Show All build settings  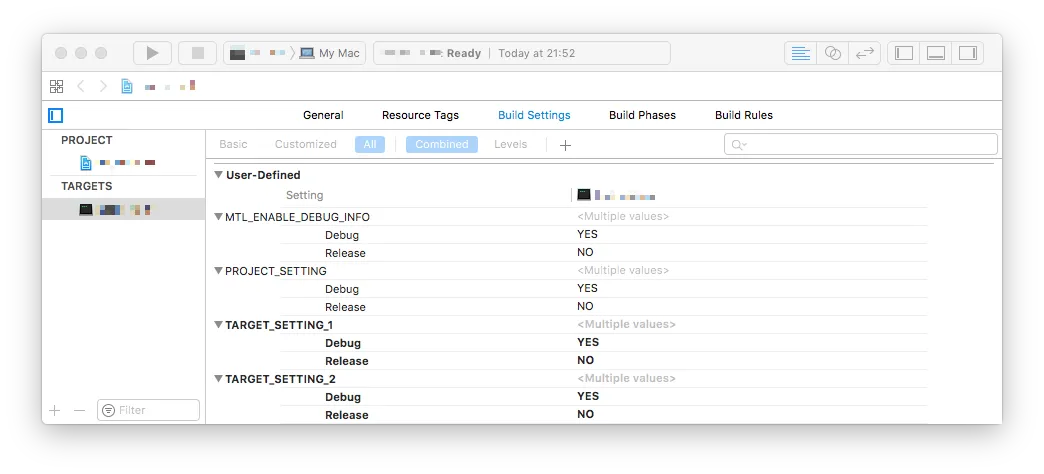[370, 144]
